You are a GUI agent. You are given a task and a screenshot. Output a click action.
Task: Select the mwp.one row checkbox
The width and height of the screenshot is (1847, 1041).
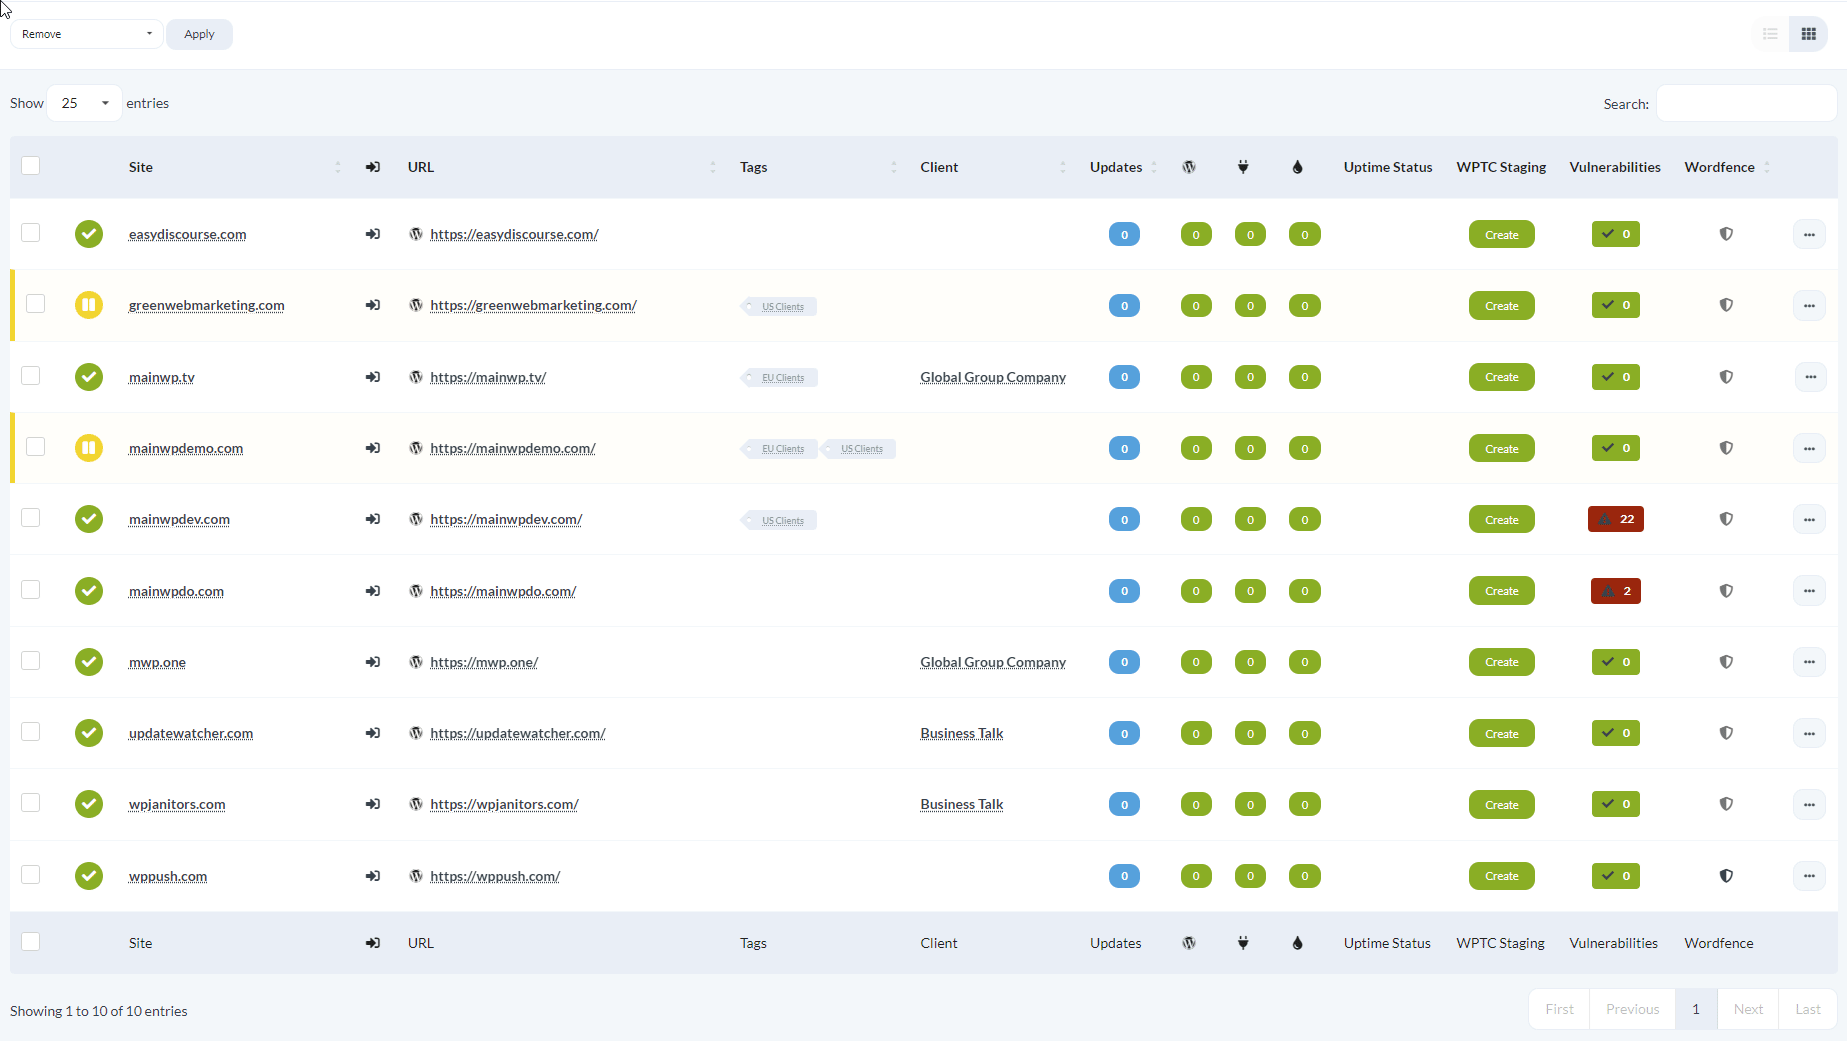tap(31, 661)
